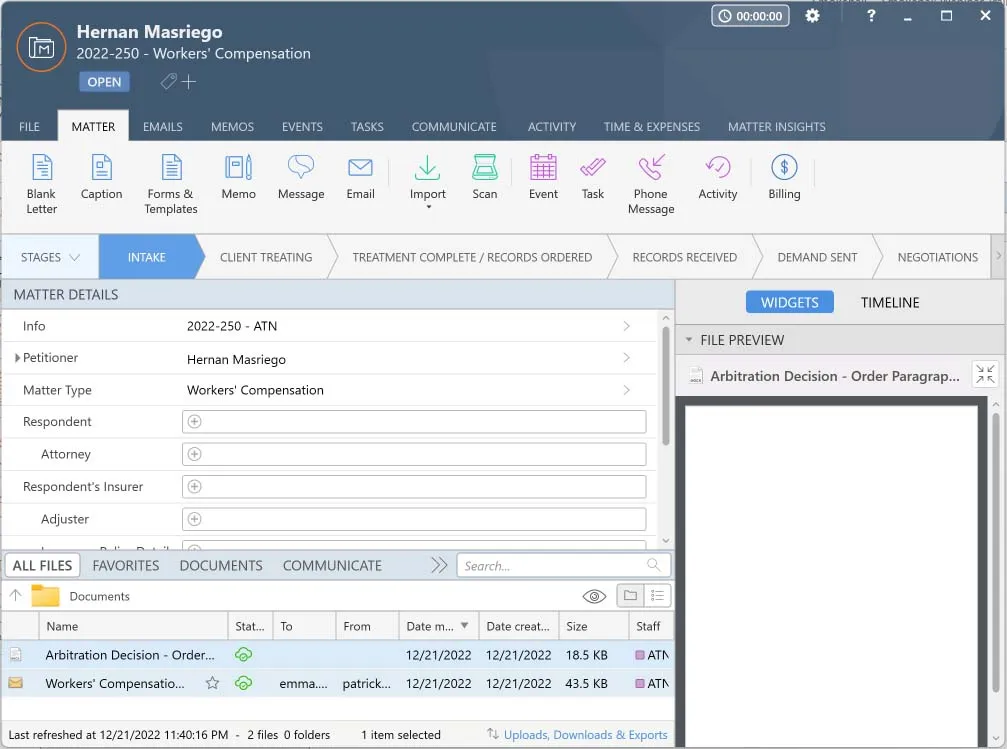Start the 00:00:00 timer
Viewport: 1007px width, 749px height.
[750, 16]
